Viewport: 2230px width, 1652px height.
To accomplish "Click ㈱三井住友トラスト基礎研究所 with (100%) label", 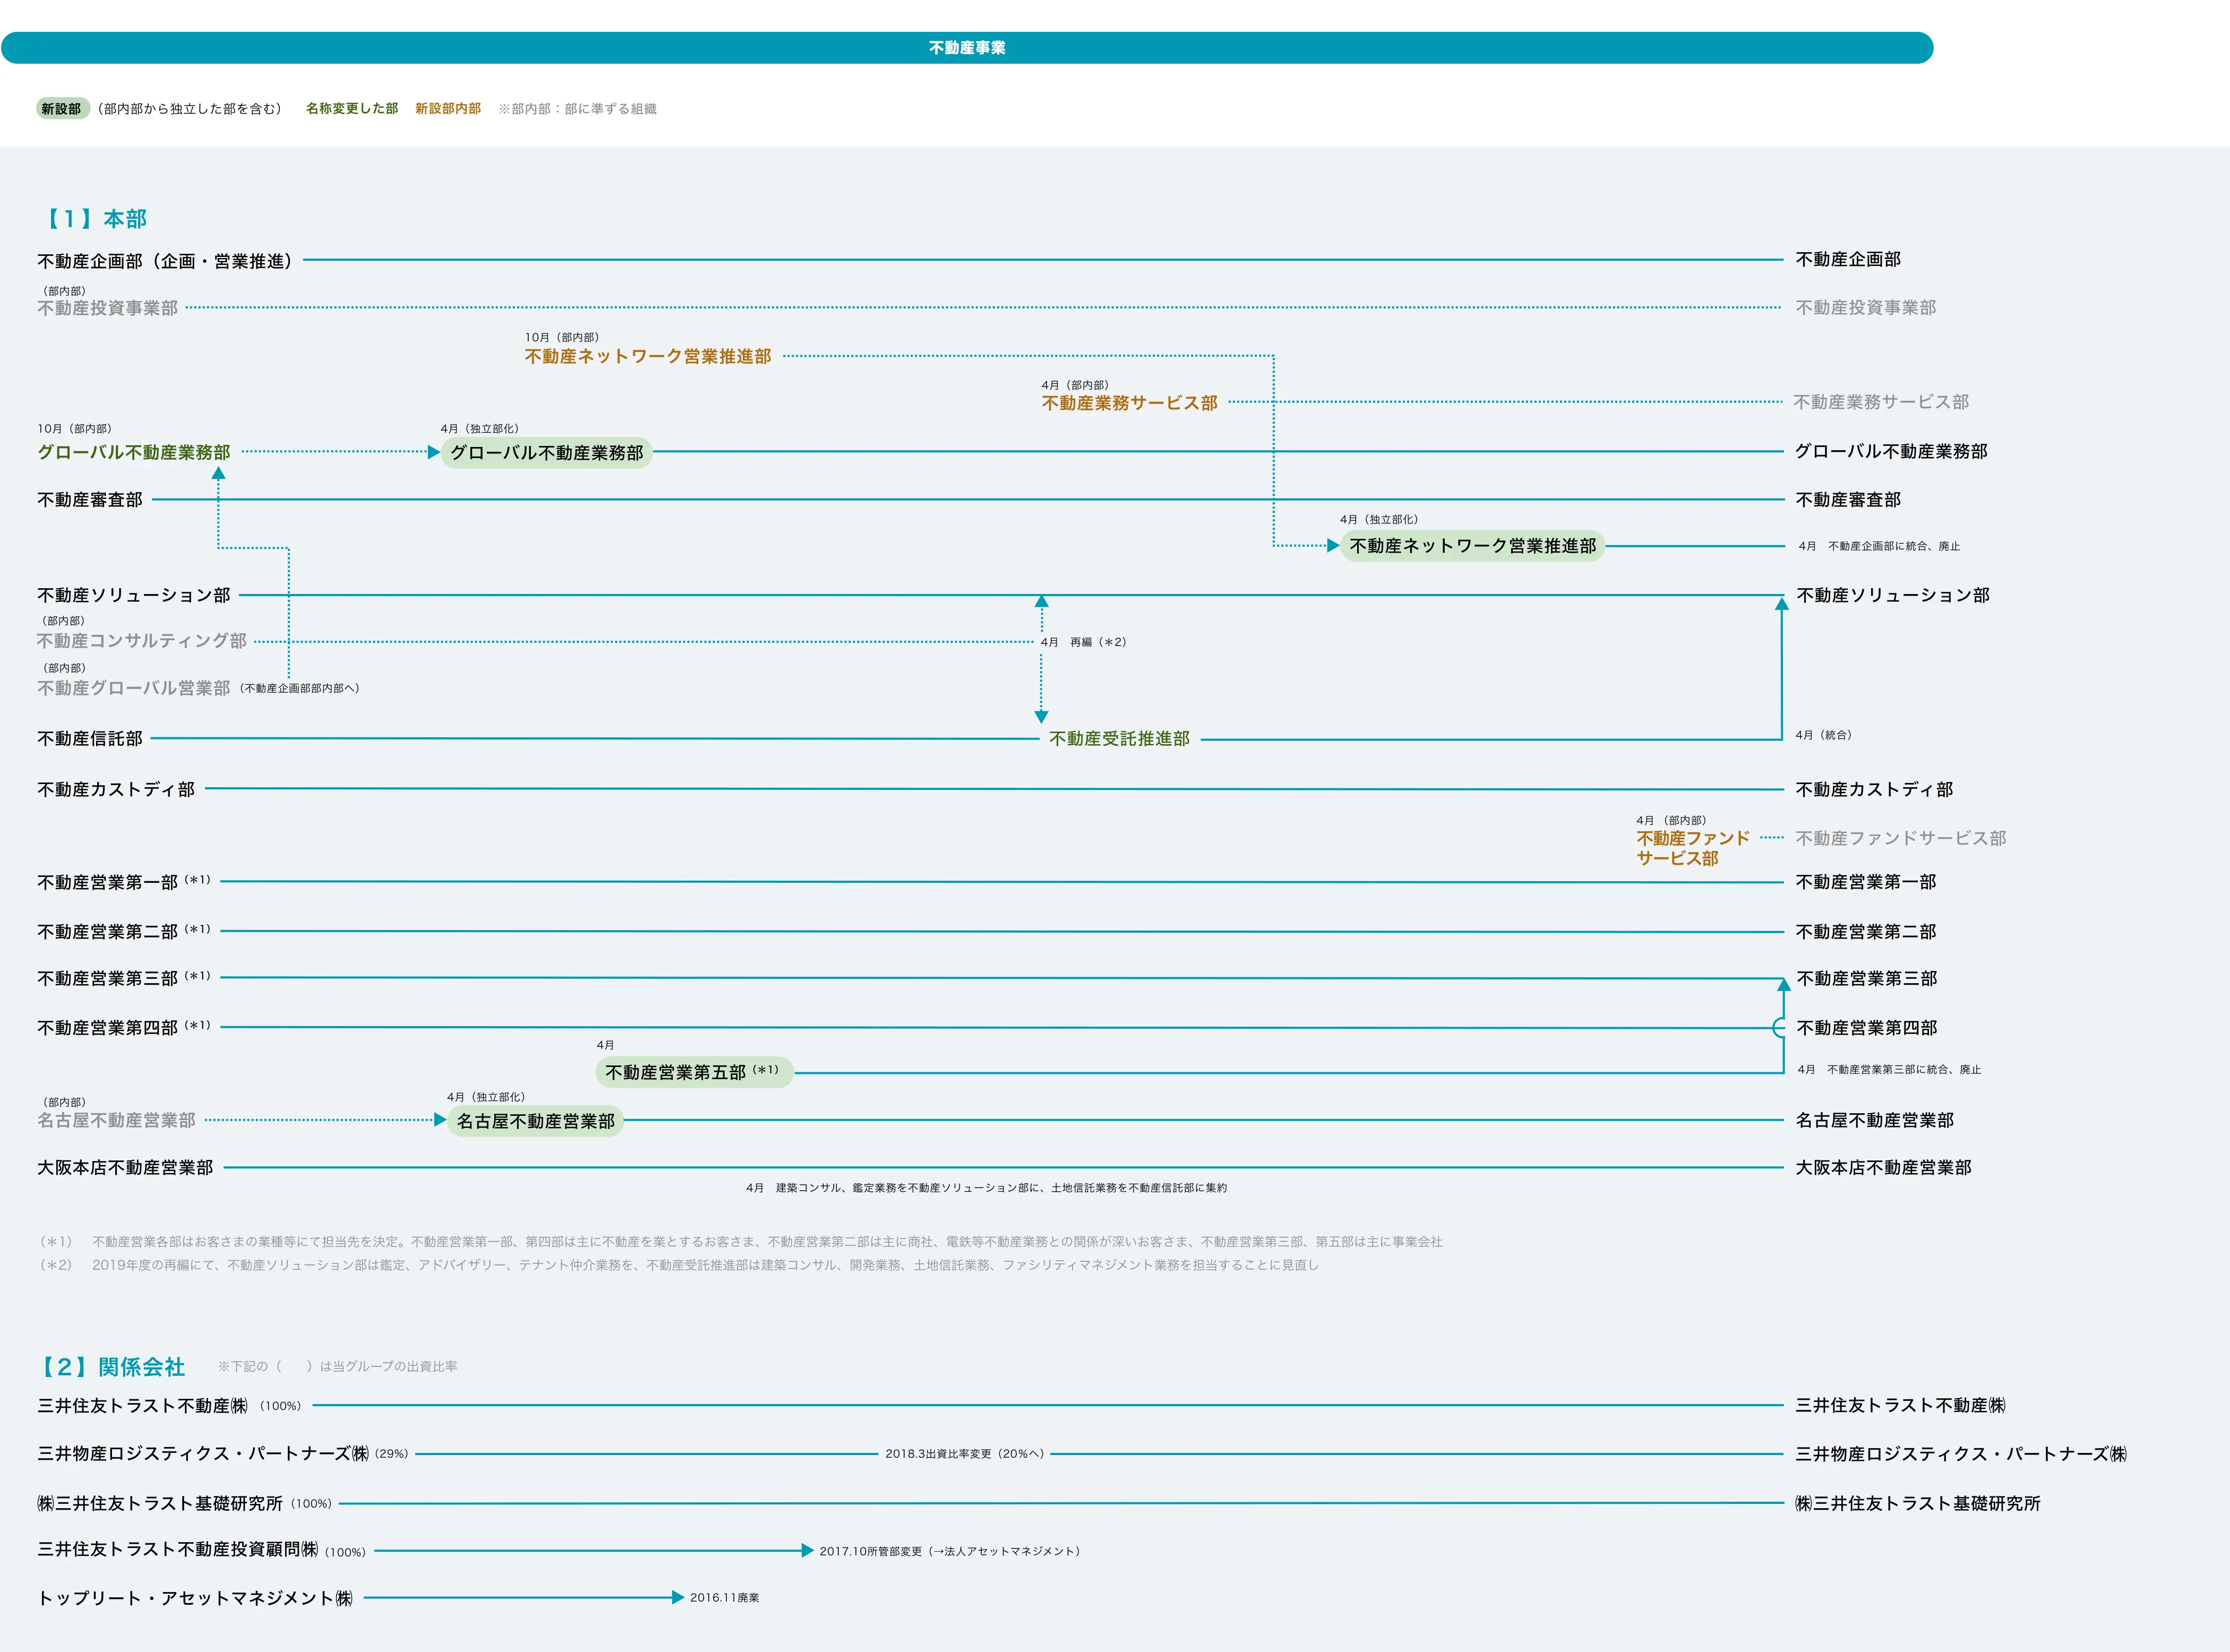I will pos(184,1503).
